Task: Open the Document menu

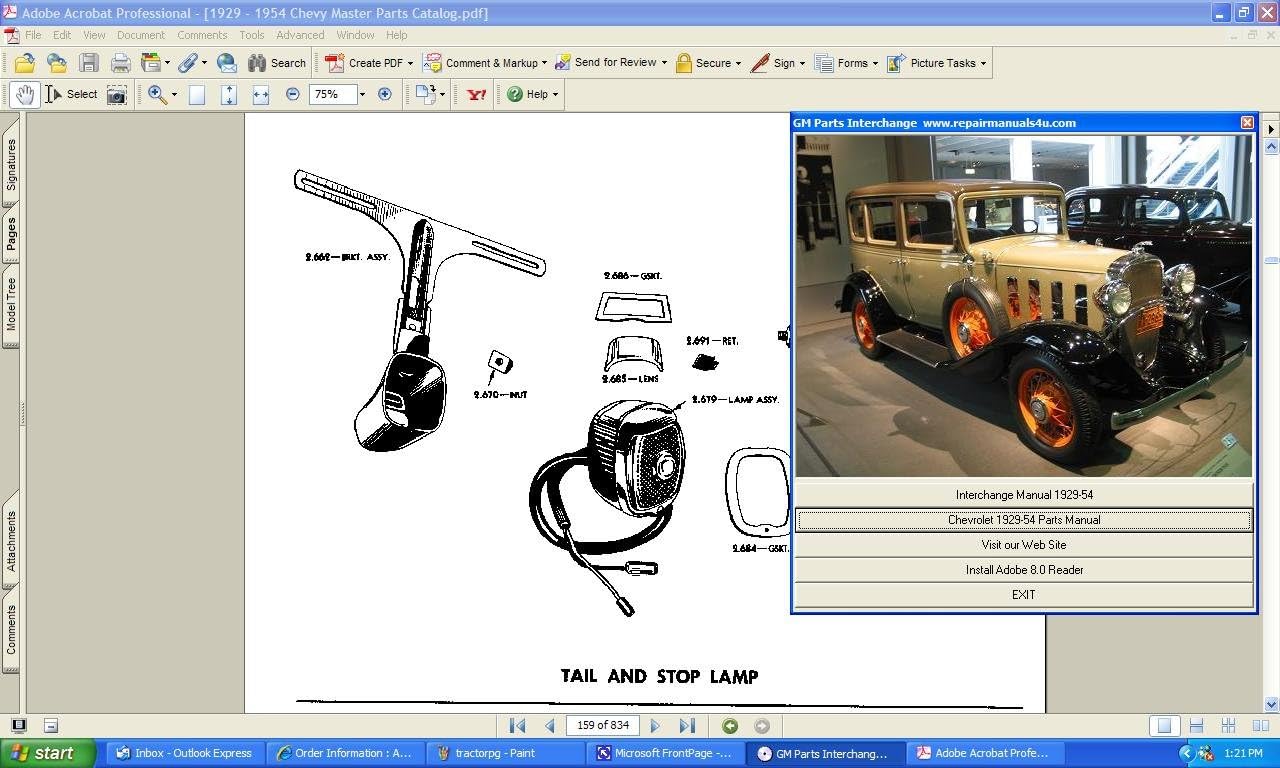Action: click(x=140, y=35)
